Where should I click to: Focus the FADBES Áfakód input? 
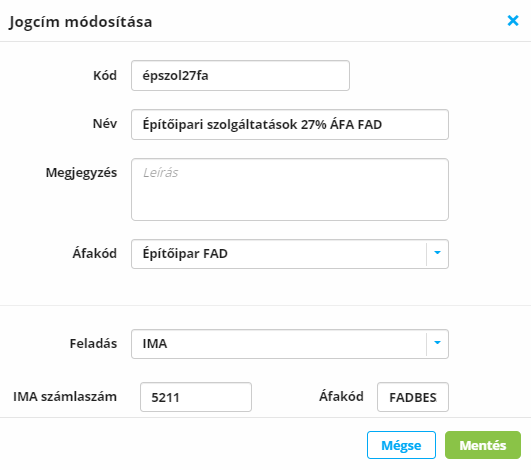(x=413, y=397)
